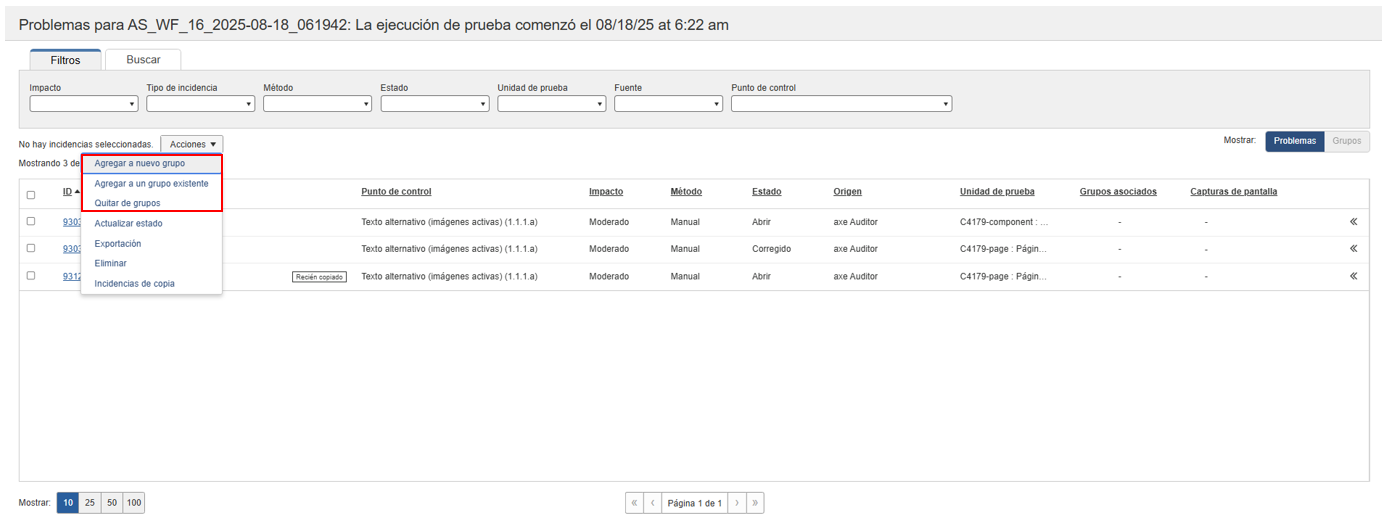Image resolution: width=1382 pixels, height=520 pixels.
Task: Select the checkbox for the third issue
Action: 31,275
